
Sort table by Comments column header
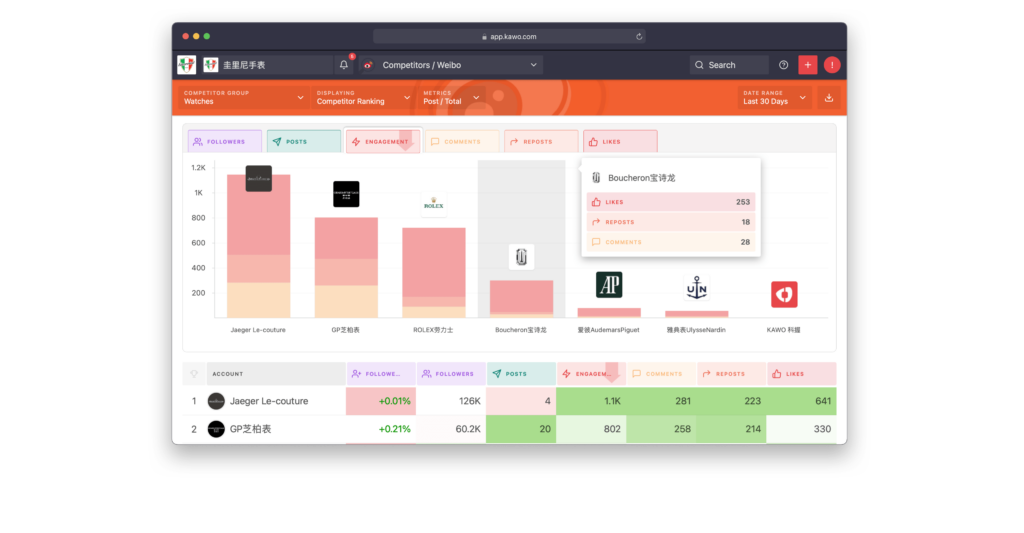coord(661,374)
